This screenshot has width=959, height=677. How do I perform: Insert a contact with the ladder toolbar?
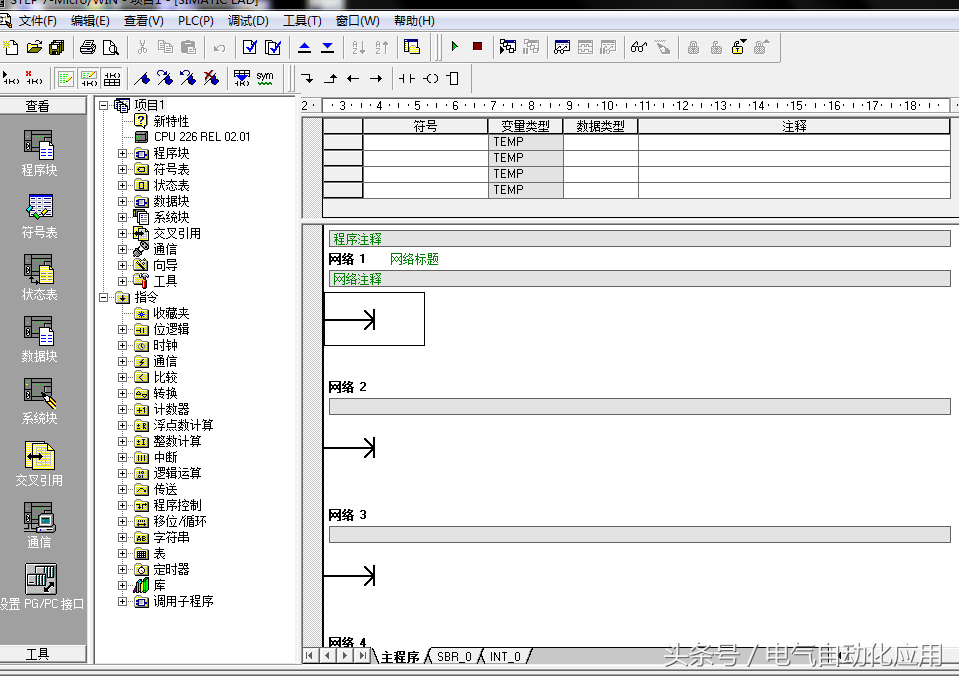tap(407, 78)
